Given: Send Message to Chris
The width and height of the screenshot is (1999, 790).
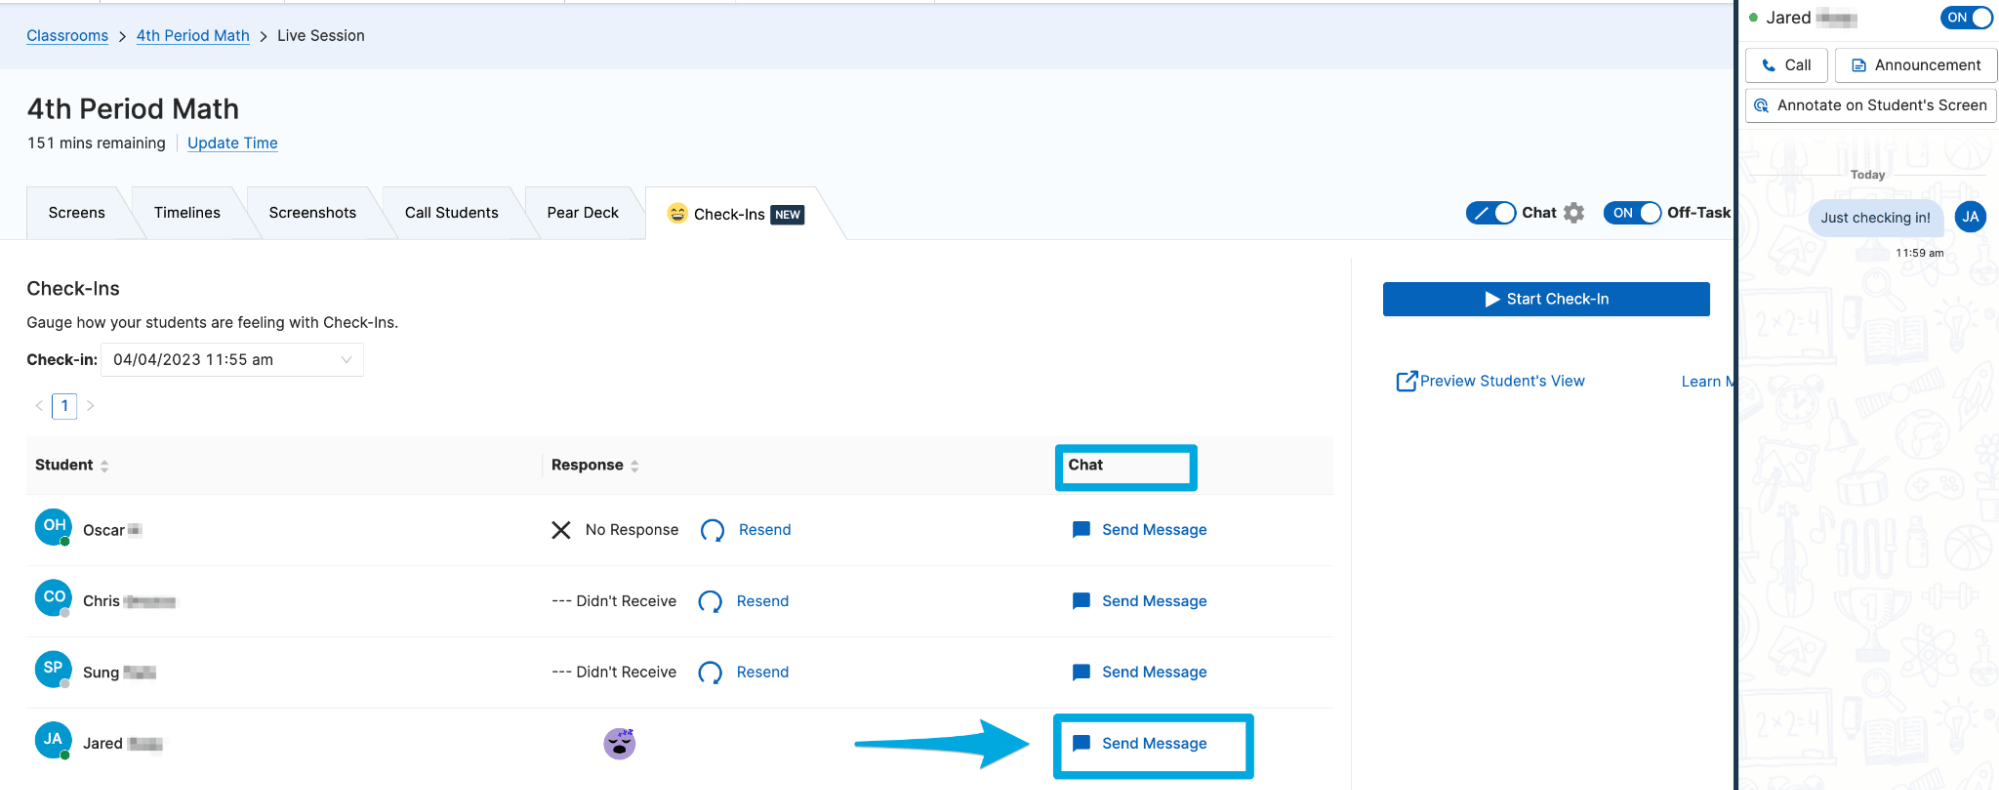Looking at the screenshot, I should tap(1154, 601).
